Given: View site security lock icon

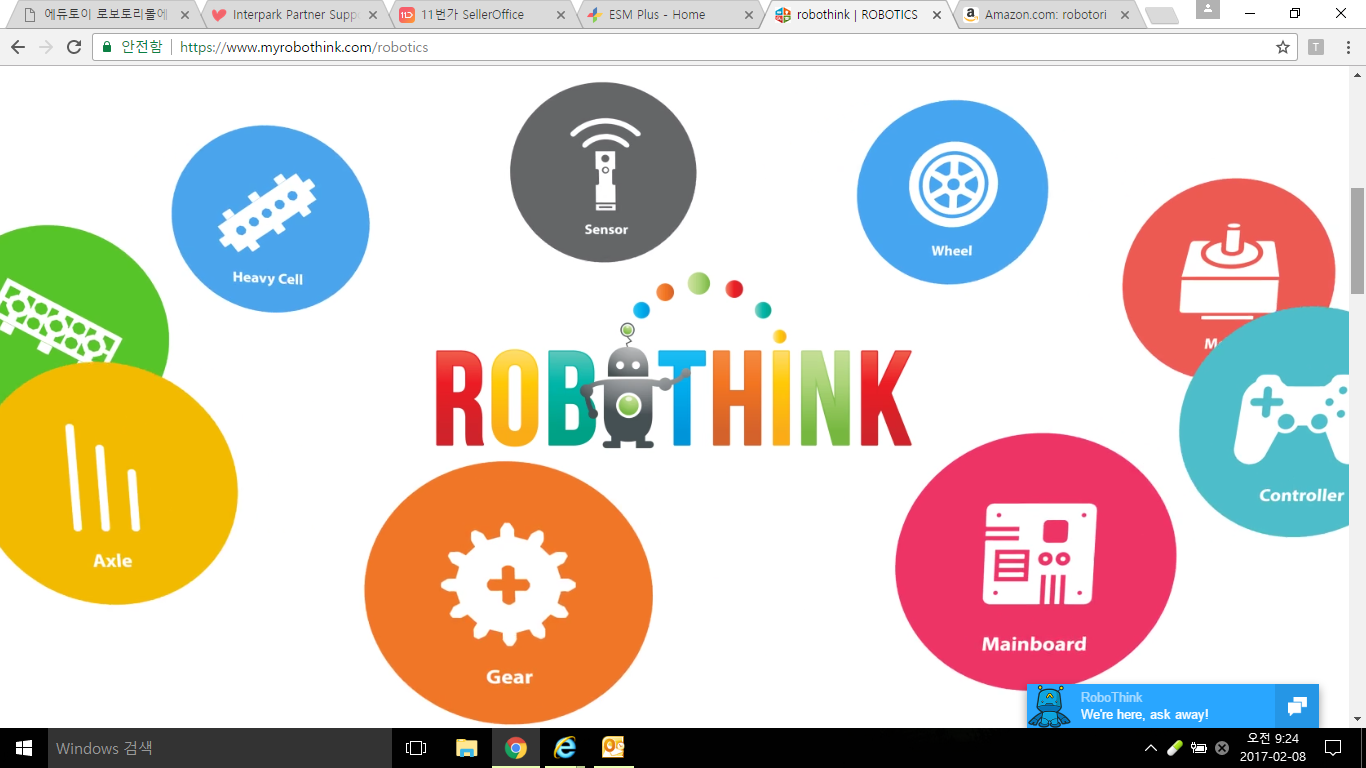Looking at the screenshot, I should (107, 47).
